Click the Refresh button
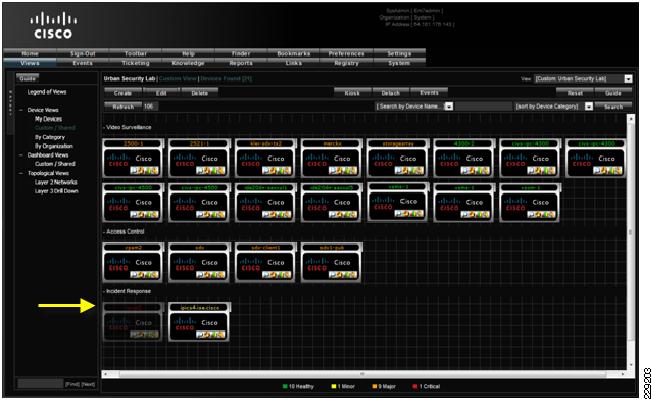Screen dimensions: 652x400 [x=123, y=106]
